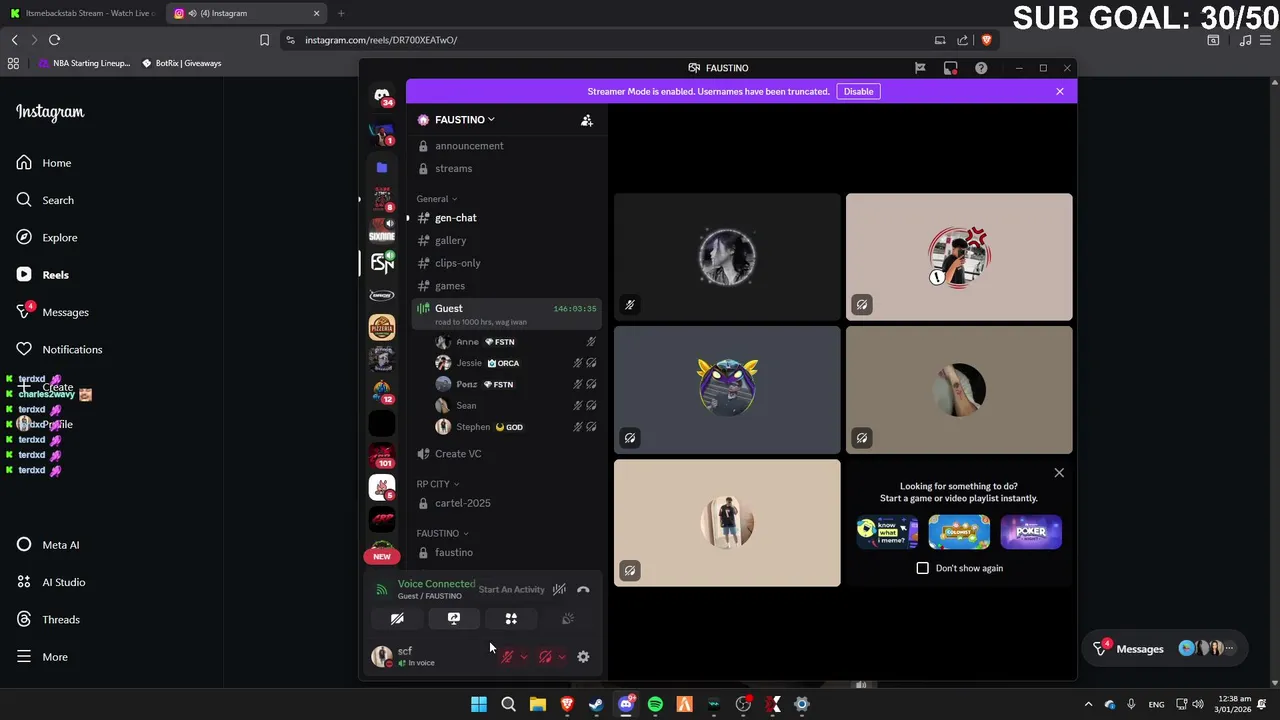This screenshot has width=1280, height=720.
Task: Launch the Know What I Meme activity
Action: pyautogui.click(x=887, y=532)
